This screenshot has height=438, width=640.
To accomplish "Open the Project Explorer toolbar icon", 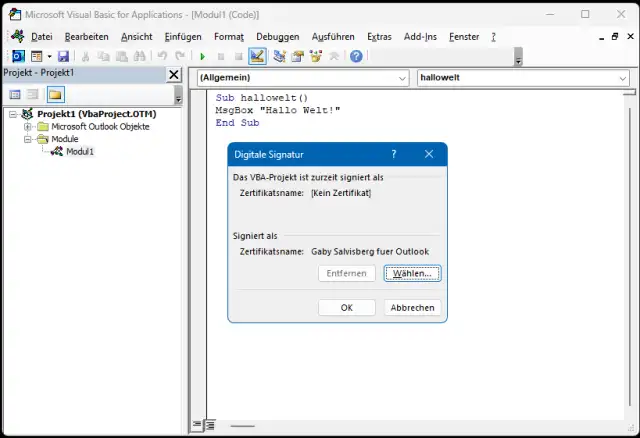I will pos(280,57).
